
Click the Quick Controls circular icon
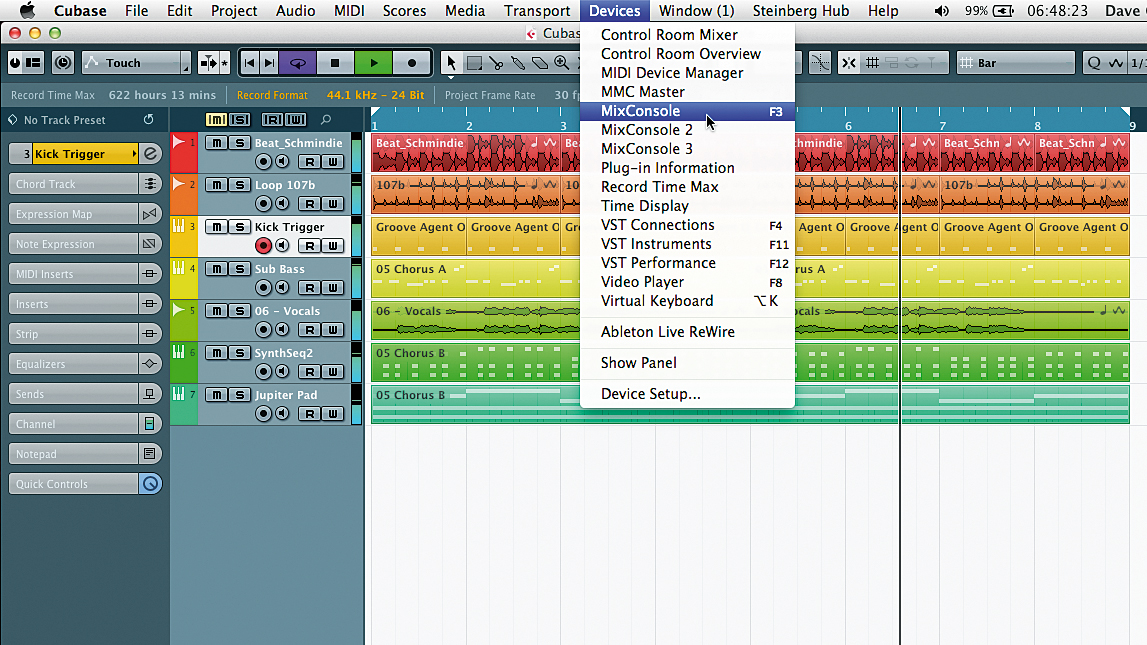150,484
